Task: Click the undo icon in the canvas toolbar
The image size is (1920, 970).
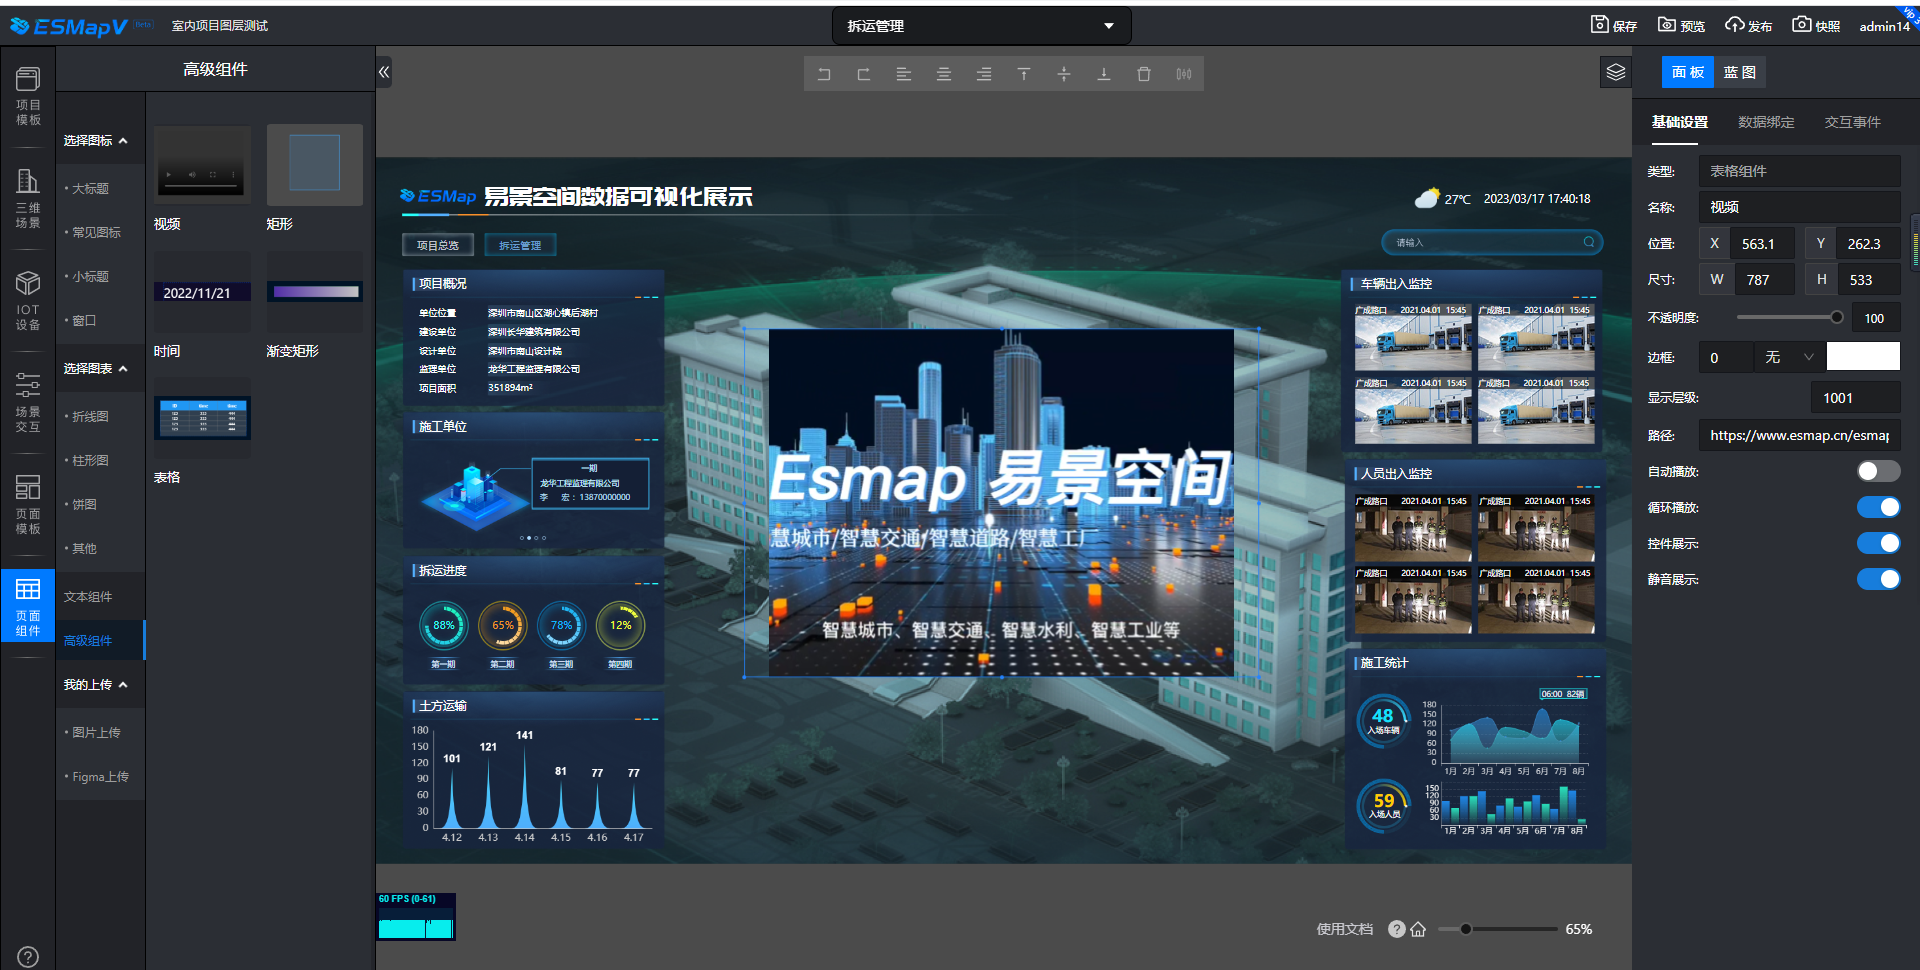Action: (824, 73)
